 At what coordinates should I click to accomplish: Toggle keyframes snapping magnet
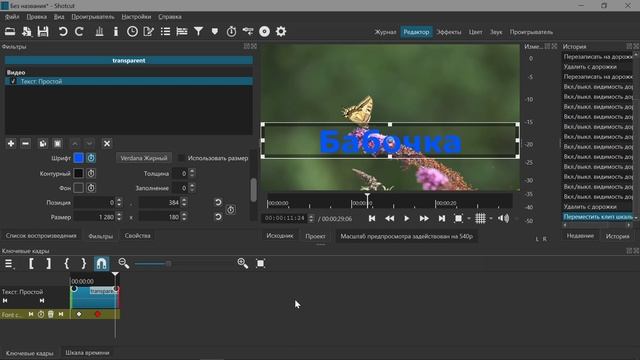pyautogui.click(x=102, y=263)
